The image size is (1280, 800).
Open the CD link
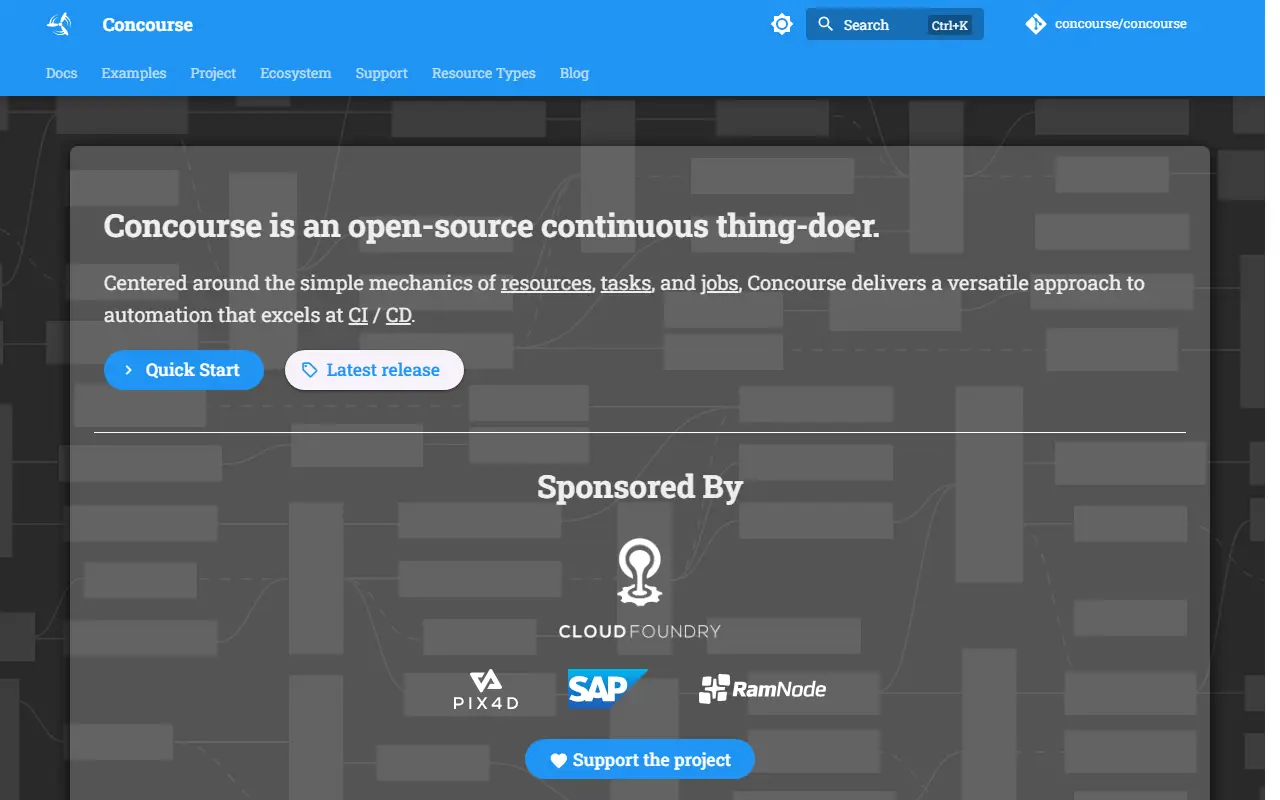click(399, 315)
